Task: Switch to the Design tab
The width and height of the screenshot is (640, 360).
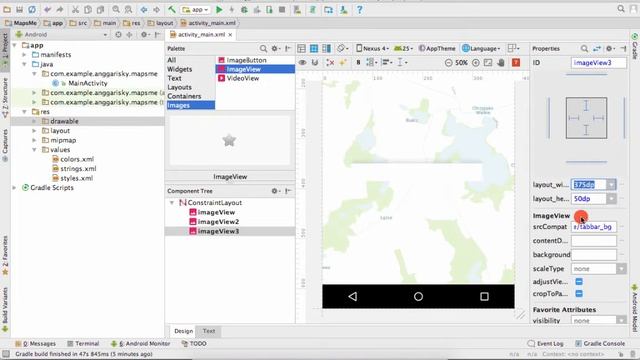Action: pos(184,331)
